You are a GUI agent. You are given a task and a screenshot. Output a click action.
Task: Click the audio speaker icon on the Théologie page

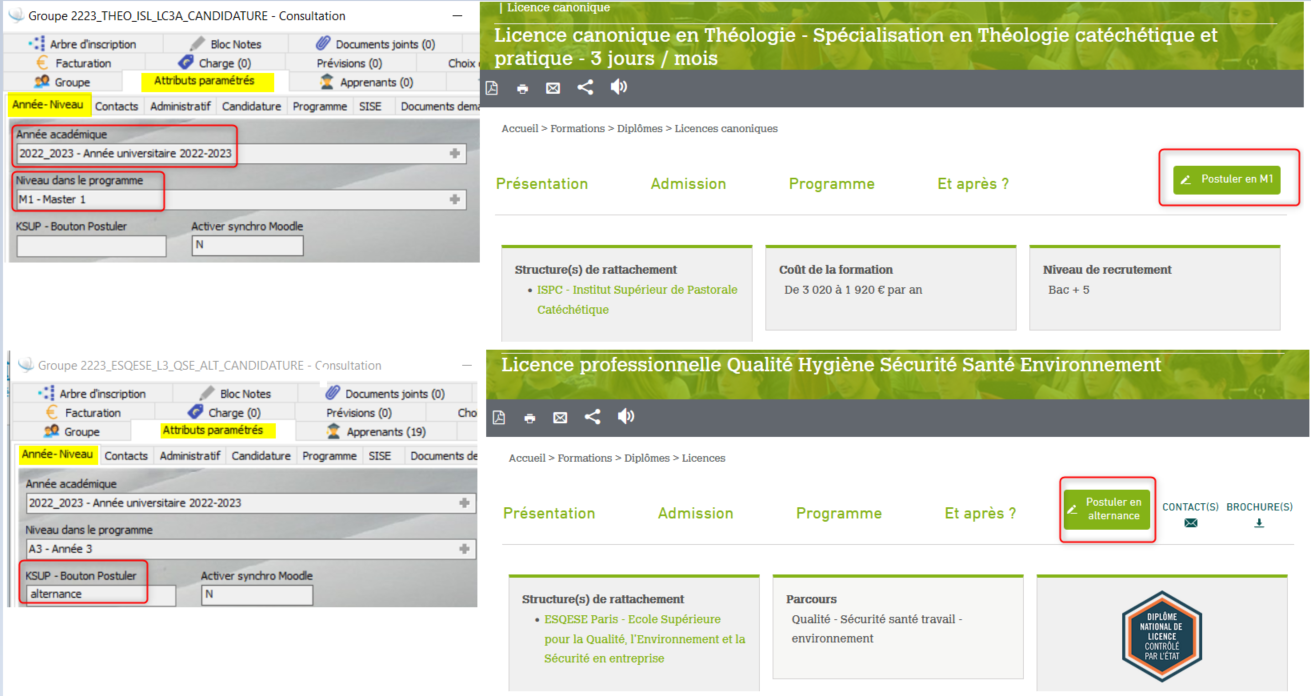[619, 87]
